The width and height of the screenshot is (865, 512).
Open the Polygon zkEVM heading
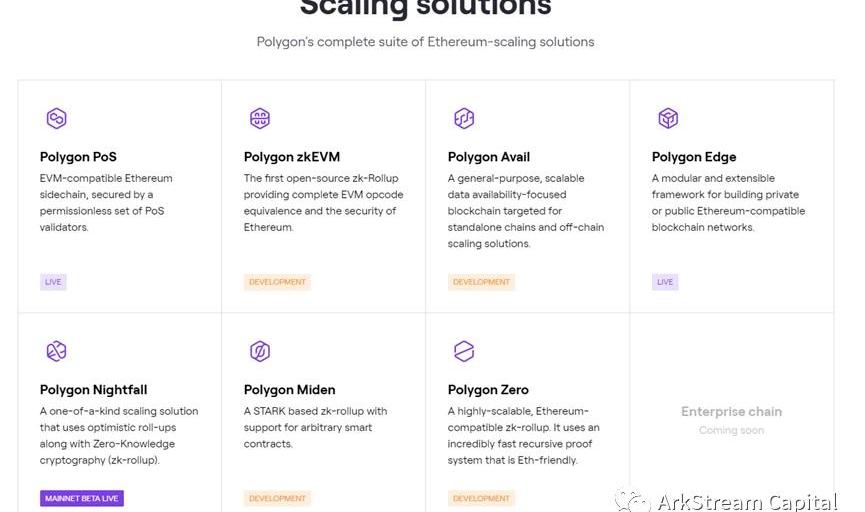coord(292,157)
